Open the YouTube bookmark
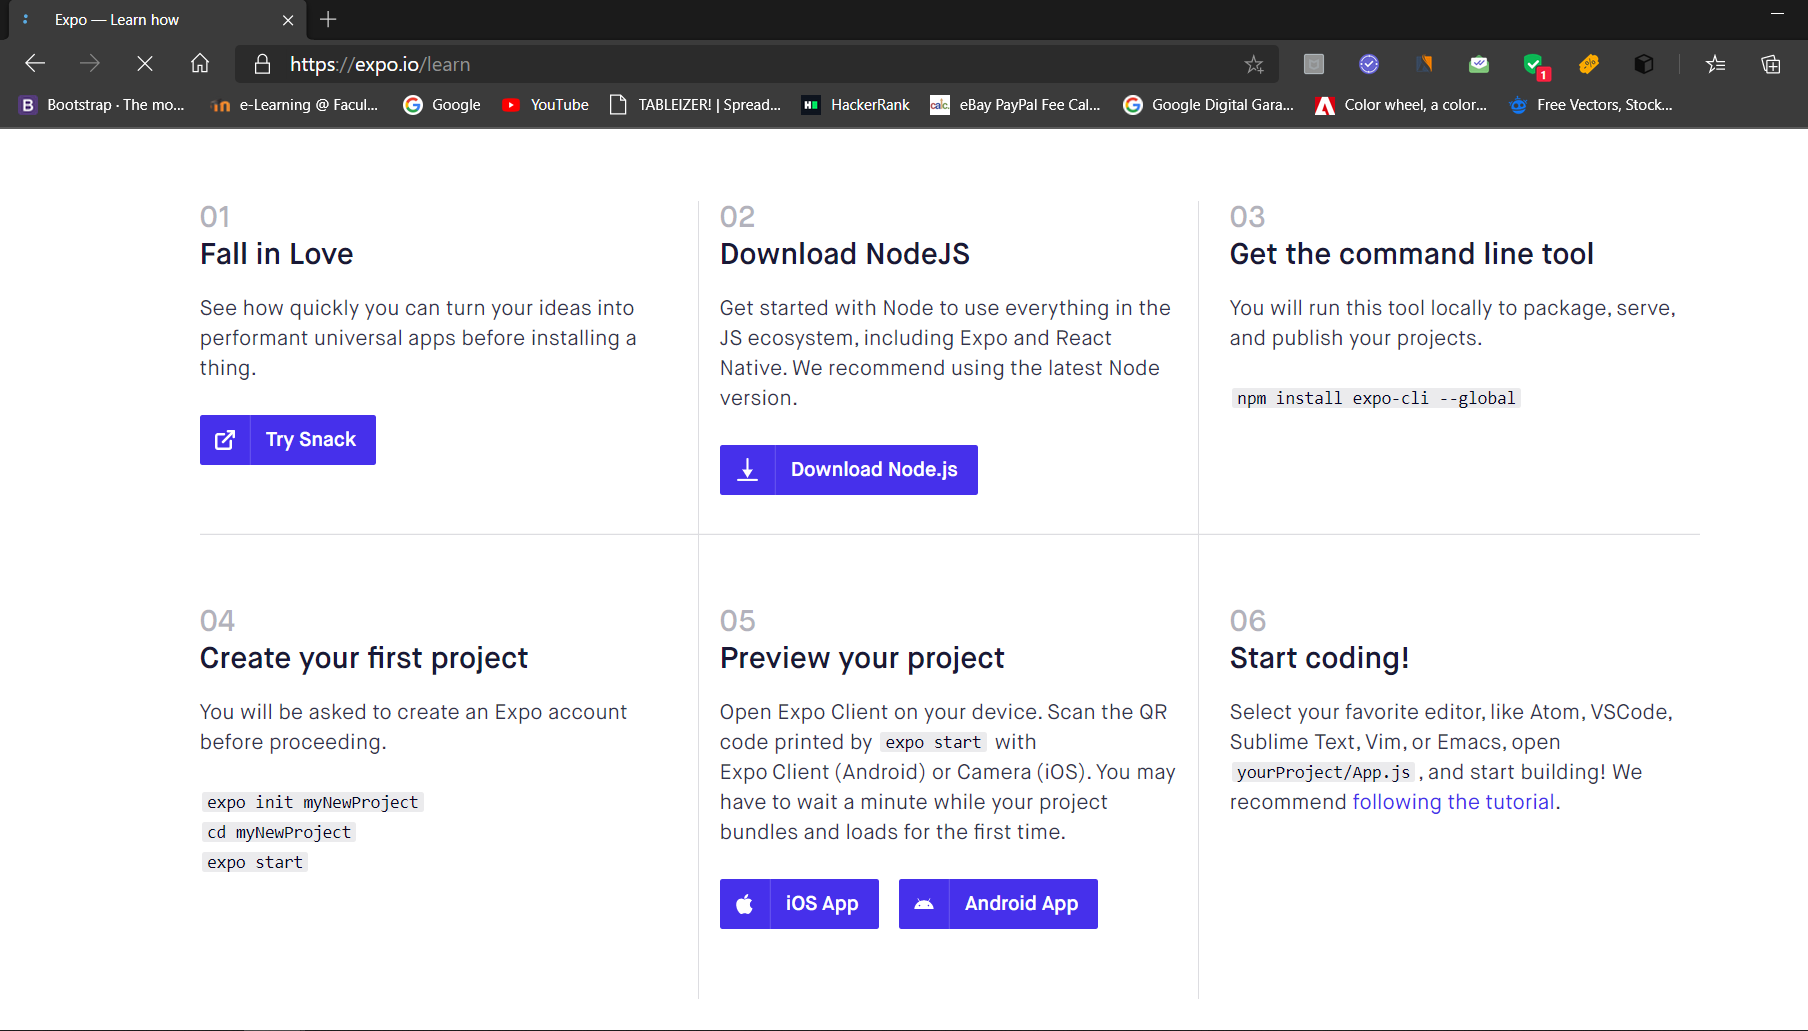The height and width of the screenshot is (1031, 1808). [x=545, y=105]
